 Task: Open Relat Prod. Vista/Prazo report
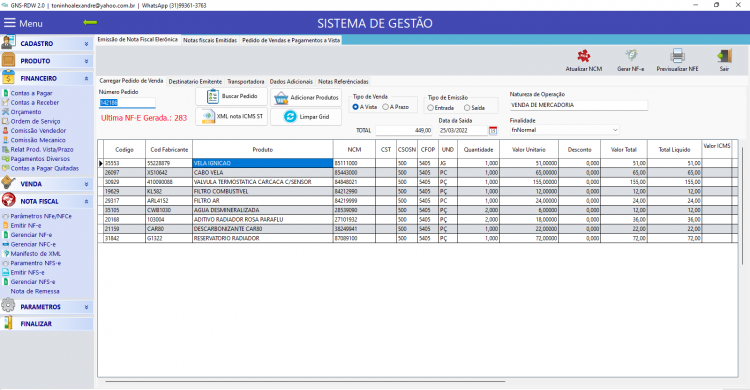[42, 149]
